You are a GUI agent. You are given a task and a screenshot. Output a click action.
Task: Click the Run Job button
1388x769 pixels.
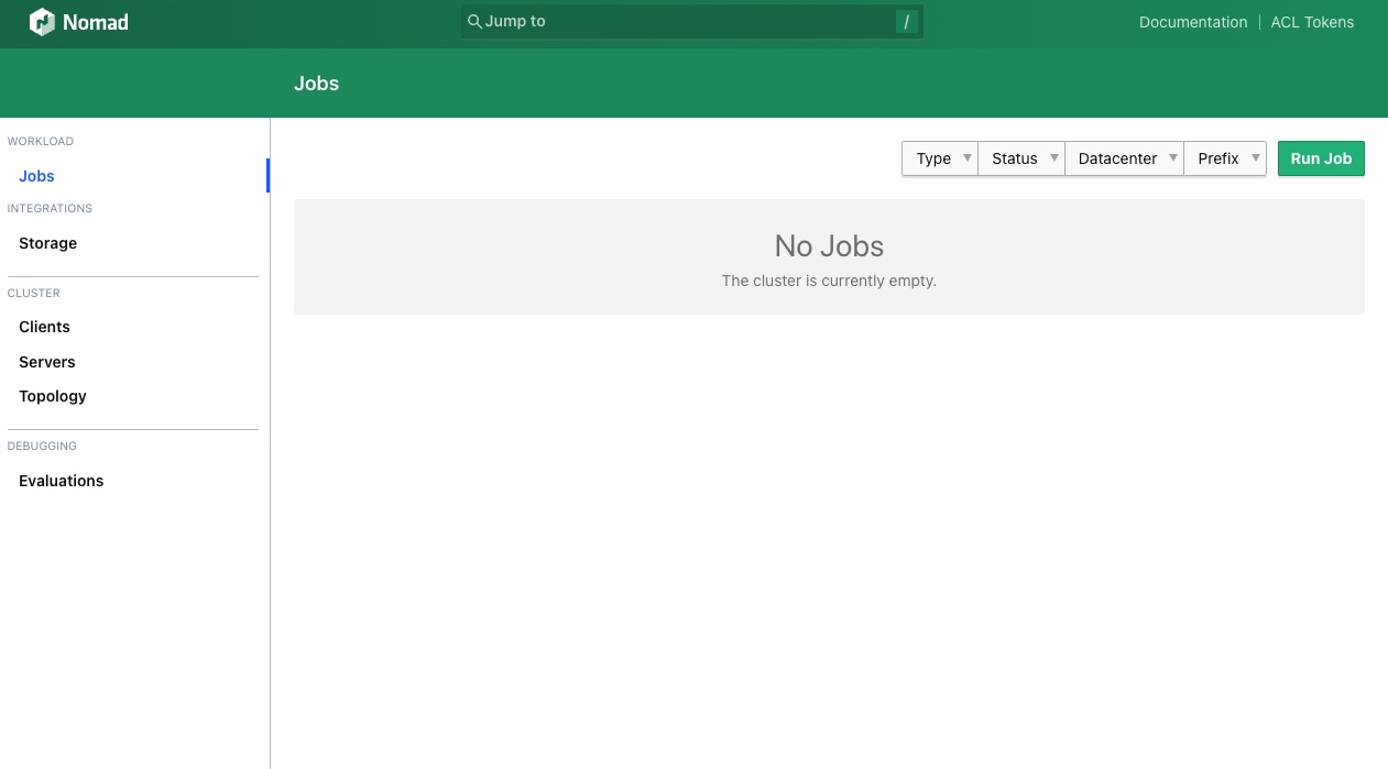[1320, 158]
